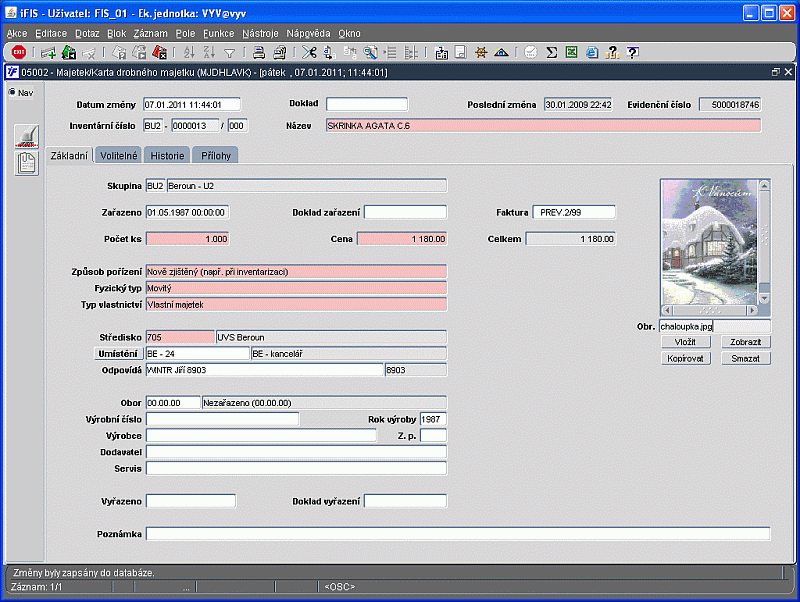Switch to the Historie tab
The width and height of the screenshot is (800, 602).
point(167,155)
